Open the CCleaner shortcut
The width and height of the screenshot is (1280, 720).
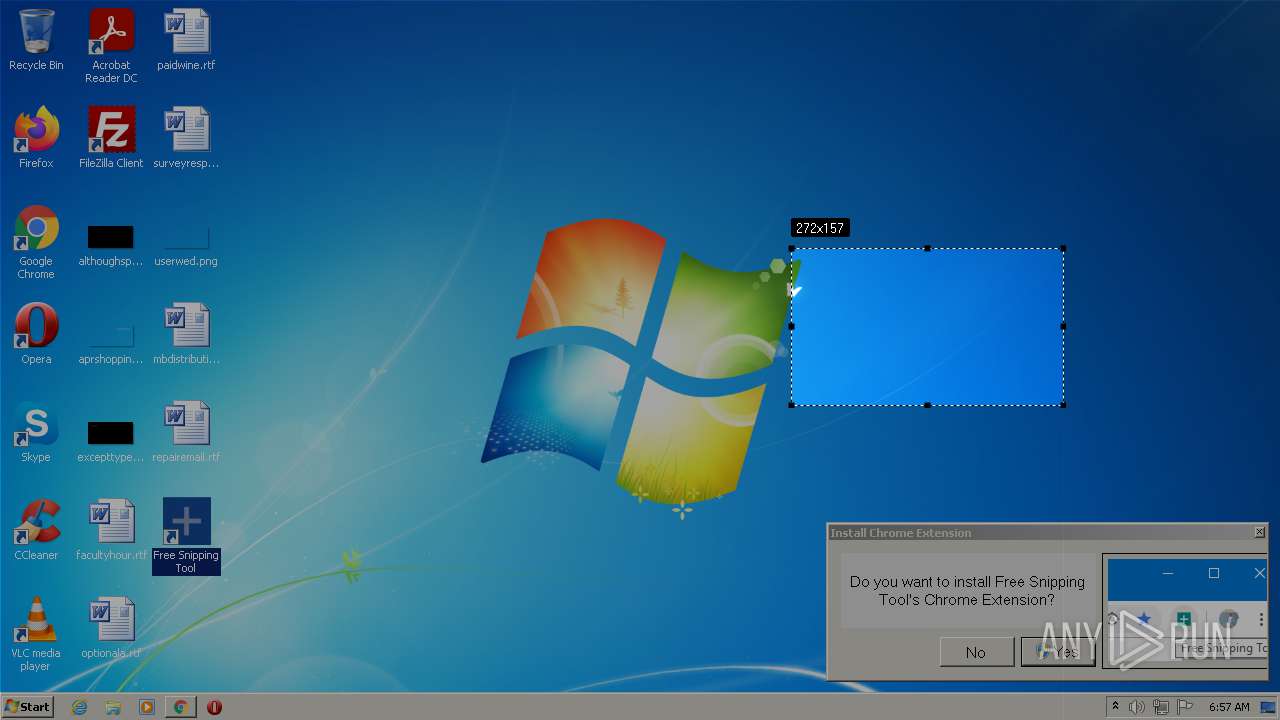(x=36, y=530)
